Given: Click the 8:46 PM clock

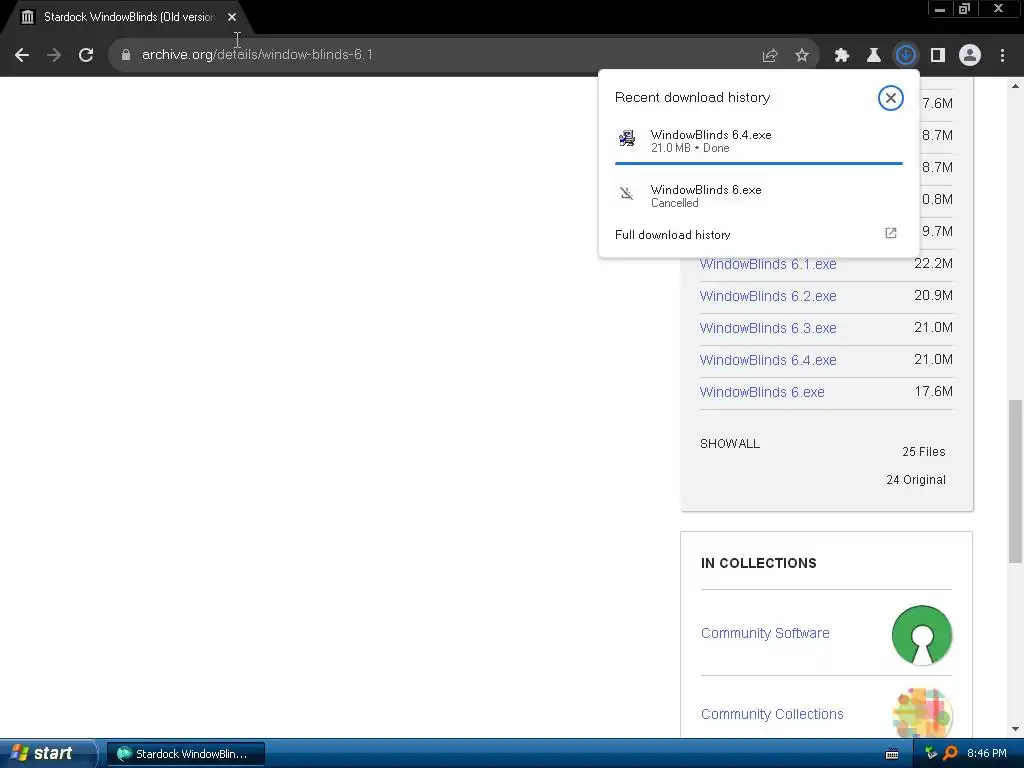Looking at the screenshot, I should click(x=987, y=753).
